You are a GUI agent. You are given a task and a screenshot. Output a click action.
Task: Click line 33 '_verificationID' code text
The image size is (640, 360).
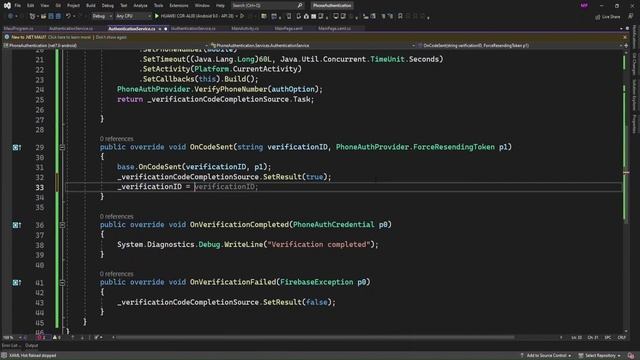[149, 187]
